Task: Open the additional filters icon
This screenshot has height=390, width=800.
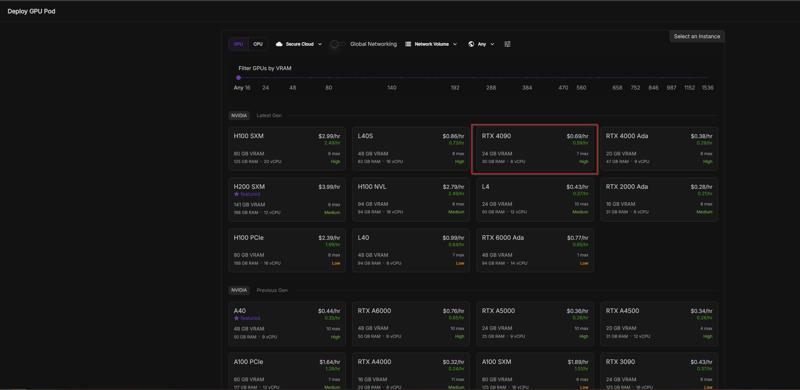Action: click(x=507, y=44)
